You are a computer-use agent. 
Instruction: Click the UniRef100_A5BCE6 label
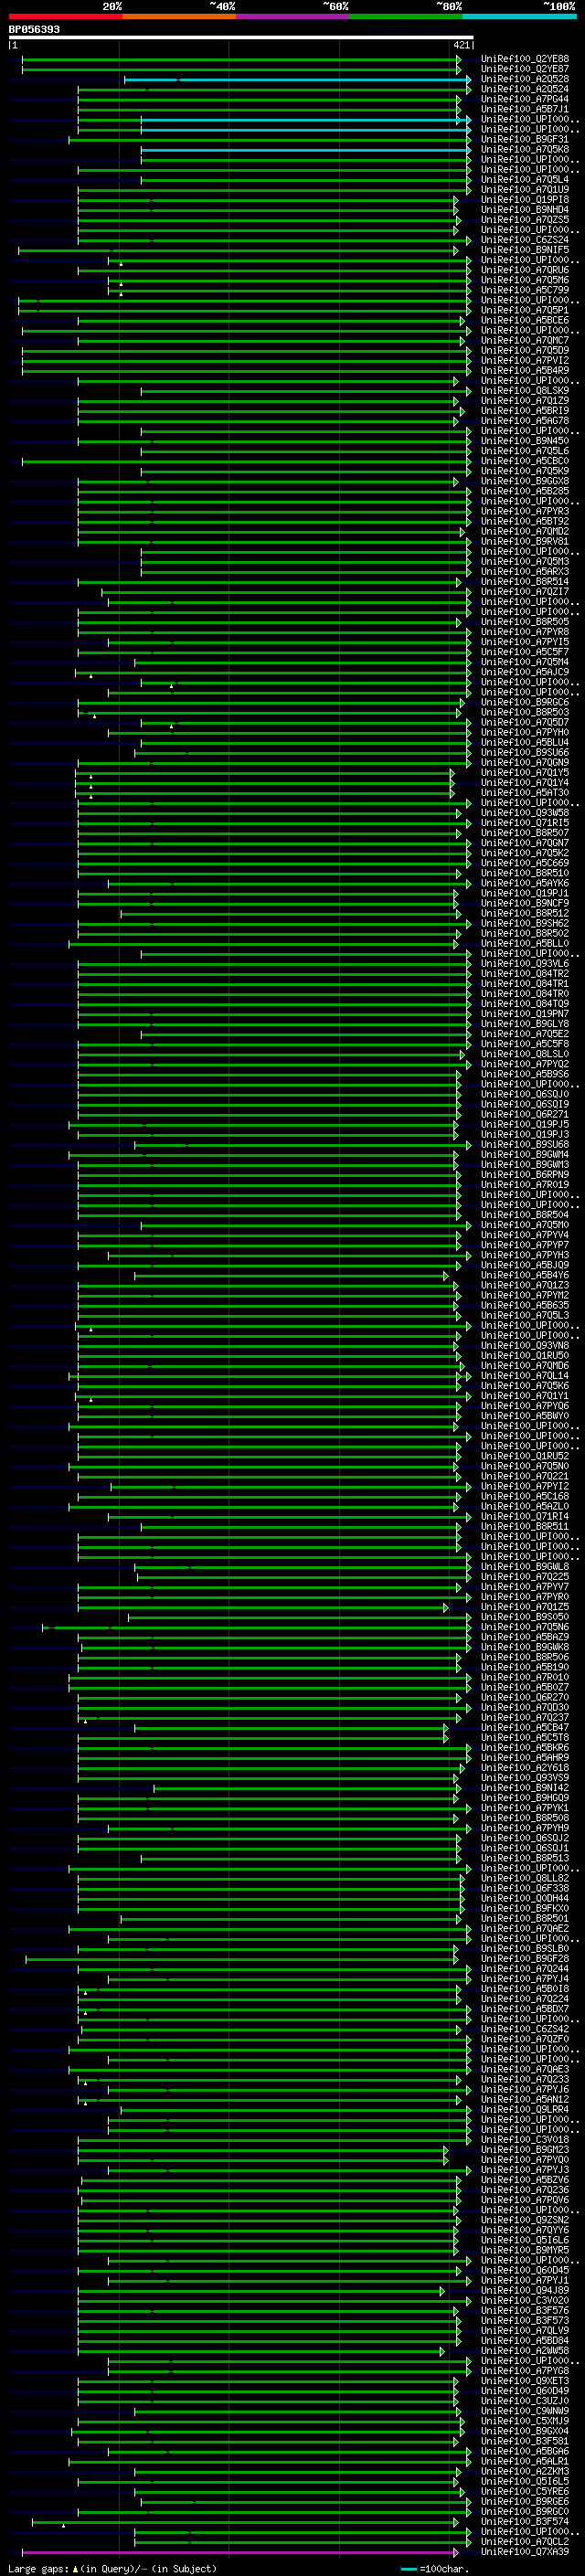525,320
